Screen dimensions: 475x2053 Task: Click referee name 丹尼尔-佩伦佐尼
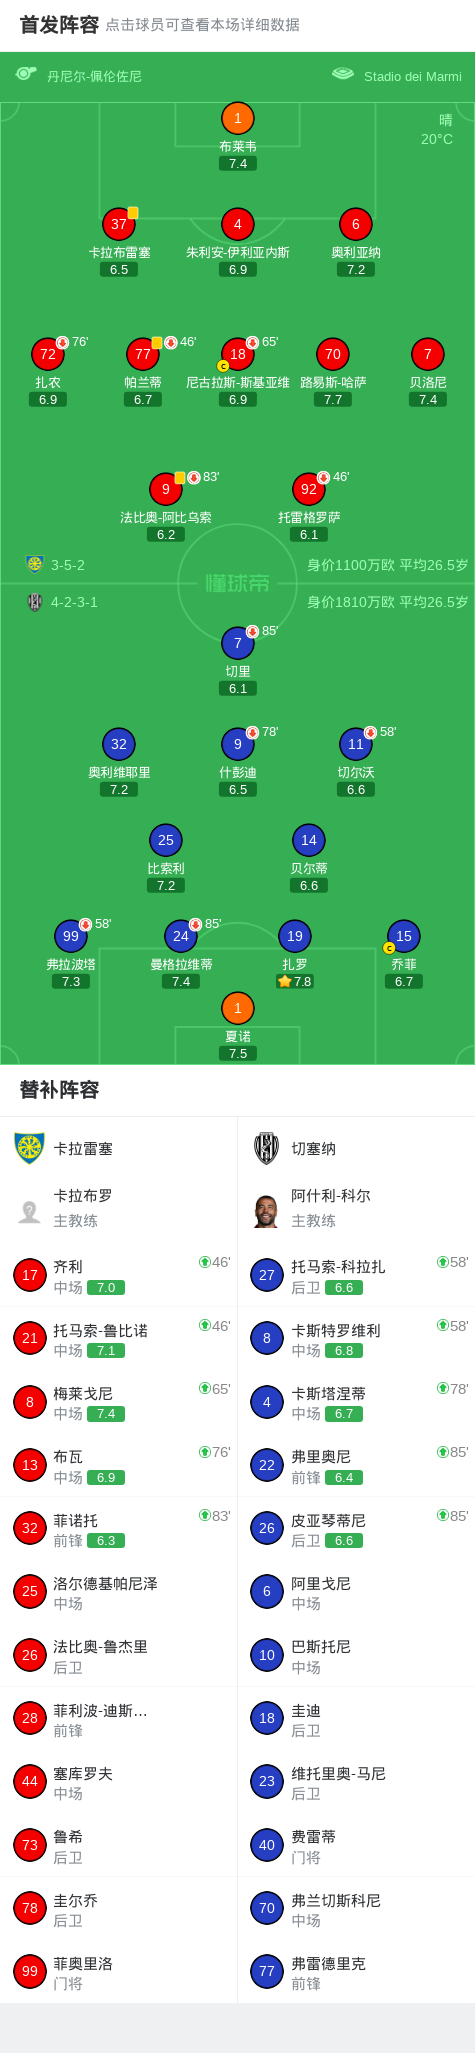[94, 76]
